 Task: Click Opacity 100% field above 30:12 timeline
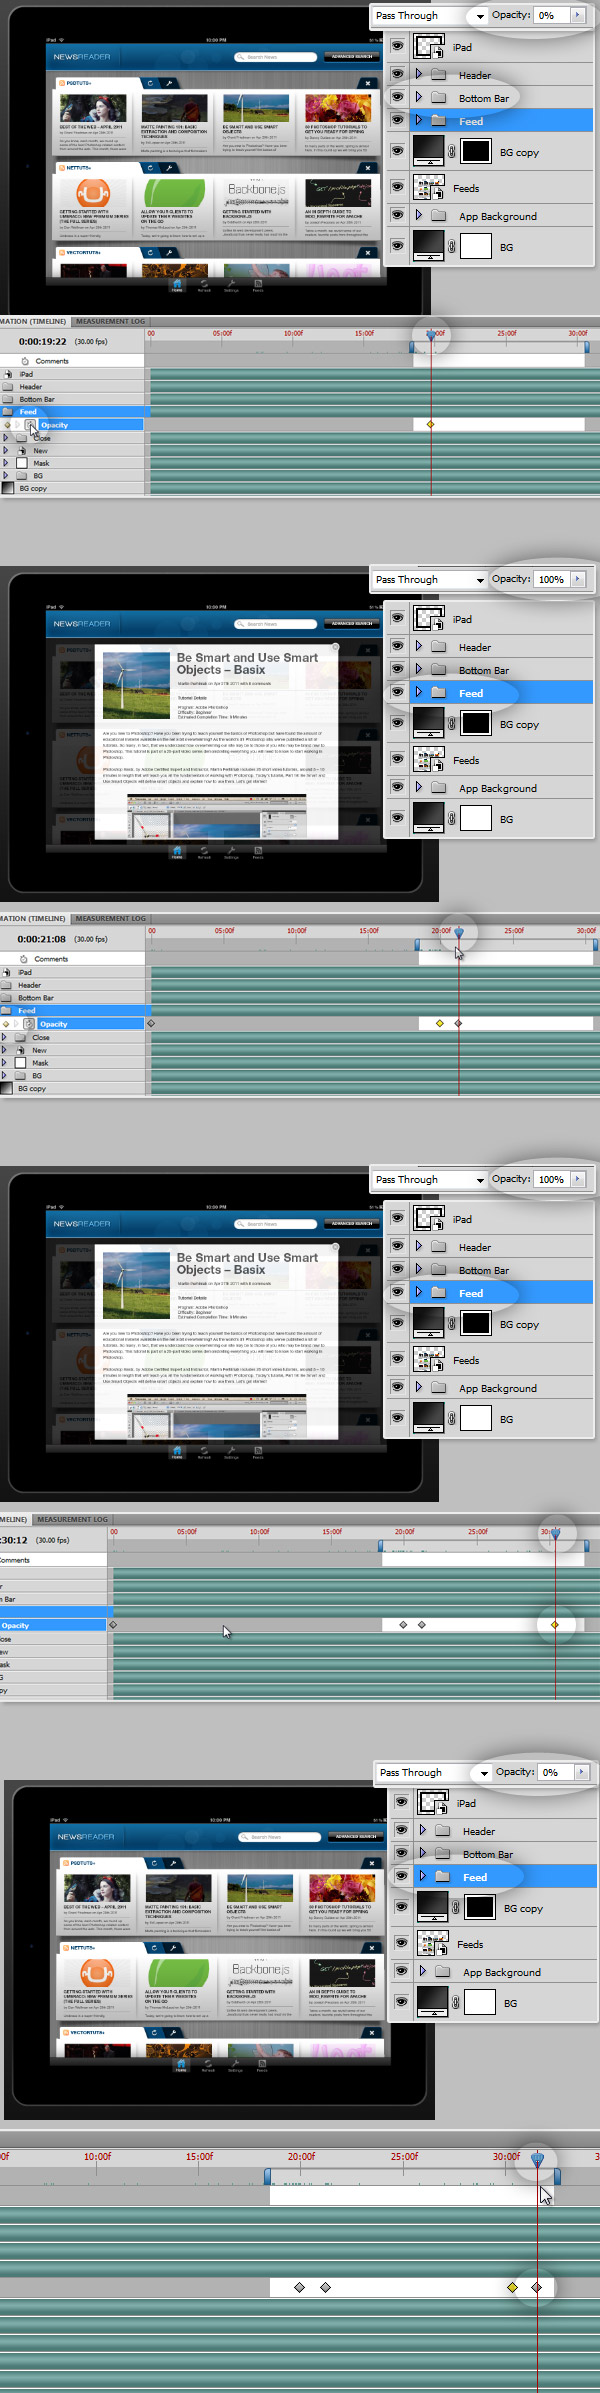[552, 1179]
